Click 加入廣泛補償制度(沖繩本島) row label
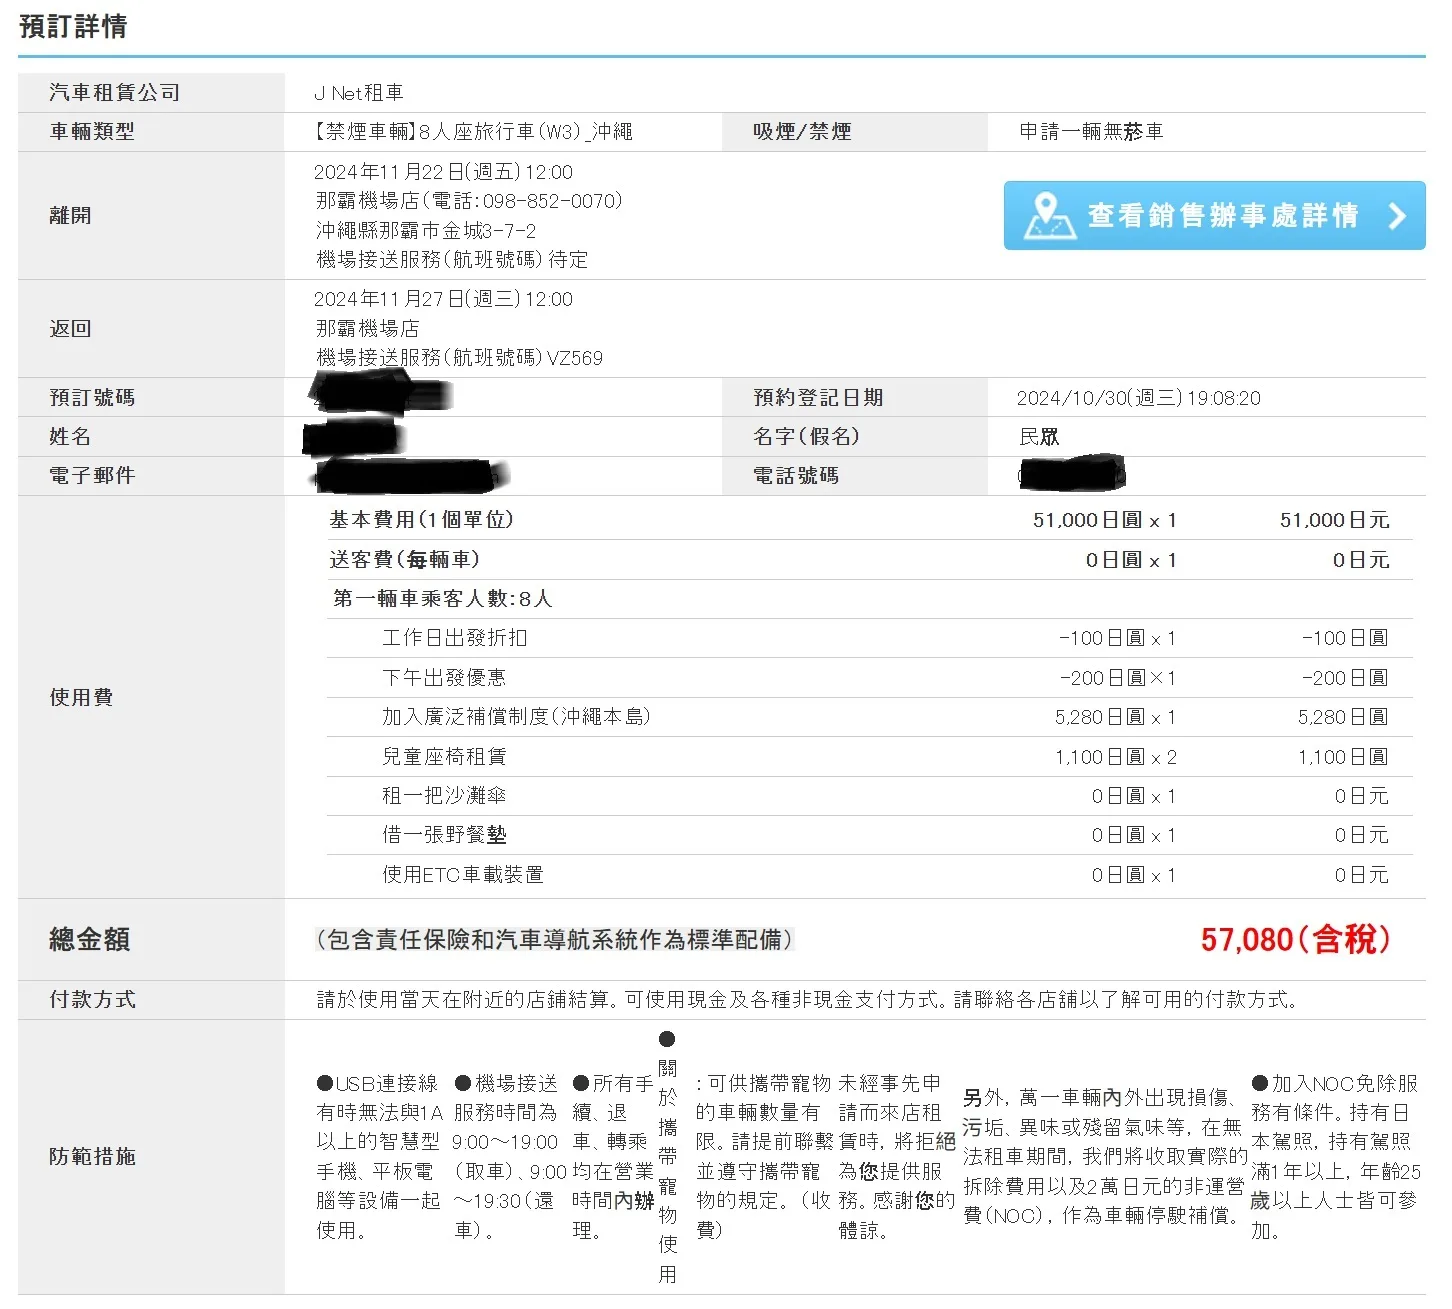The height and width of the screenshot is (1309, 1452). click(x=516, y=717)
